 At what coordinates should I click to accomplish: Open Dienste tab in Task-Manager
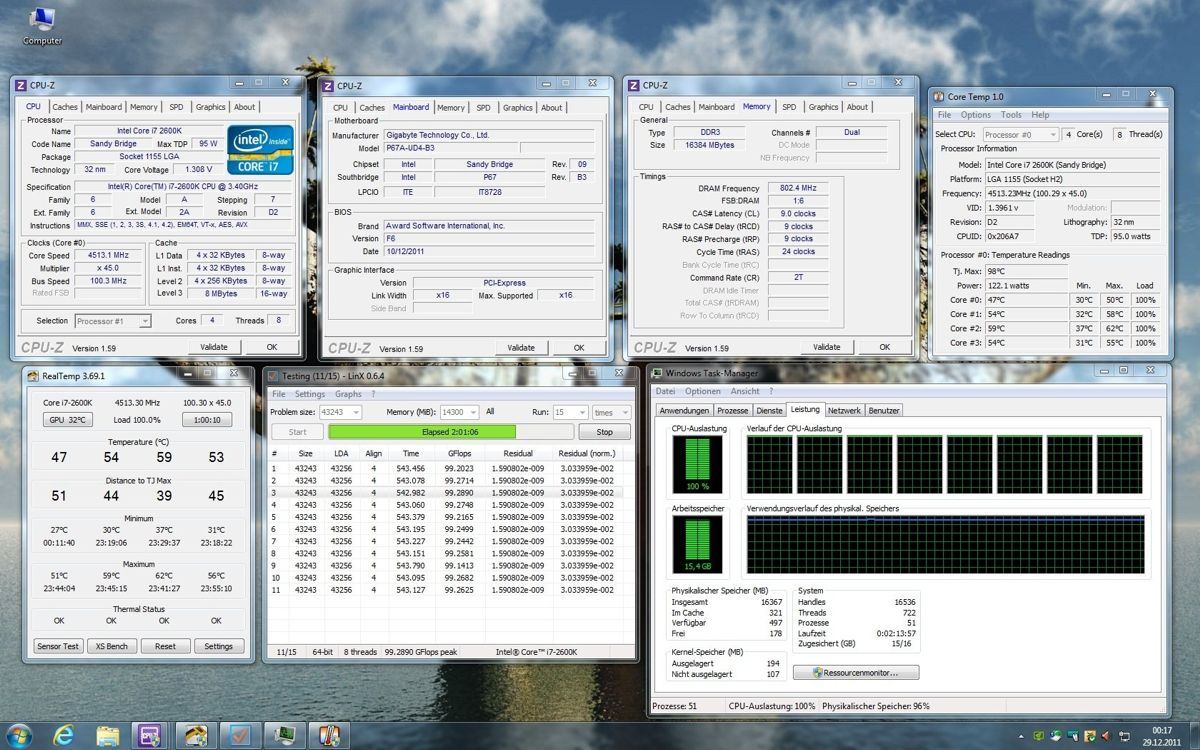click(769, 410)
